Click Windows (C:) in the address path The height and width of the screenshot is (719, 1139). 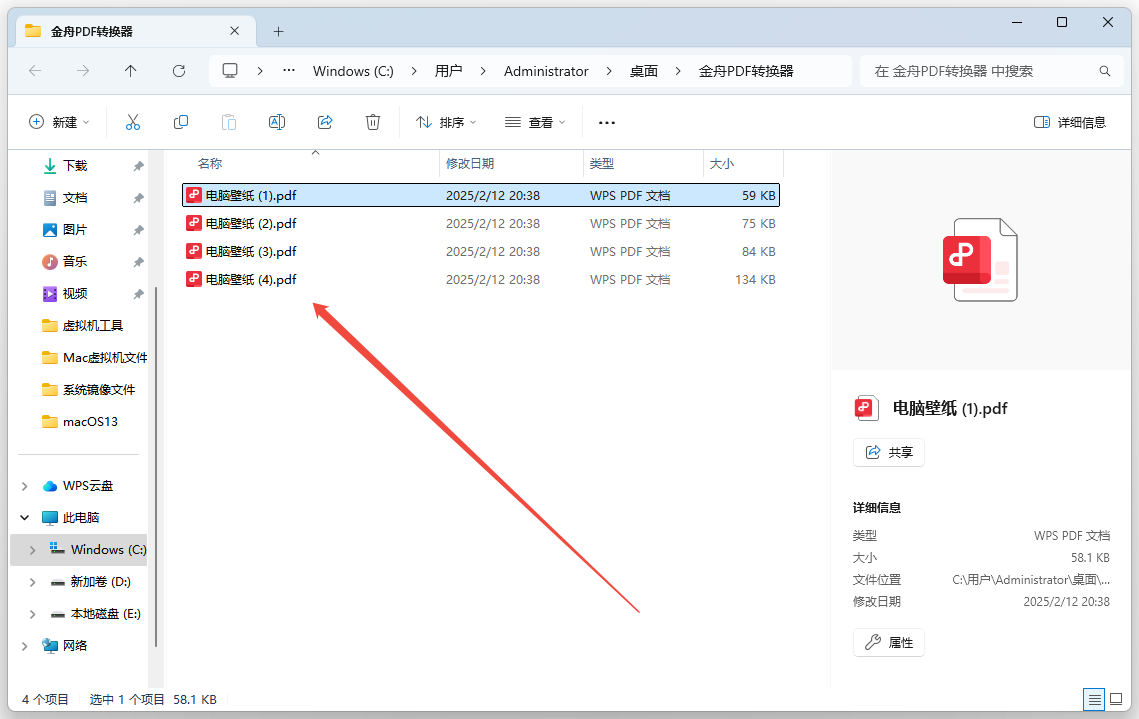click(x=353, y=70)
